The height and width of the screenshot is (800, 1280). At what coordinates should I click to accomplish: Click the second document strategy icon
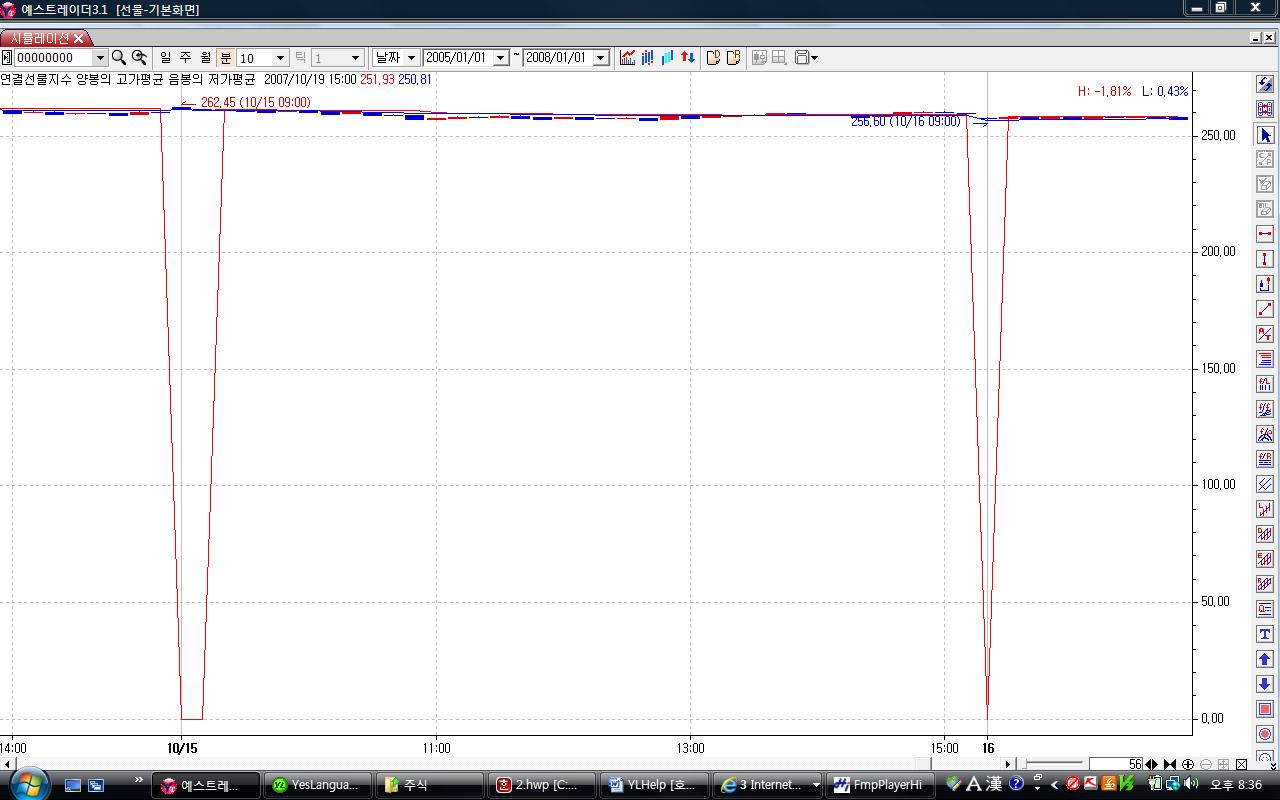point(733,58)
